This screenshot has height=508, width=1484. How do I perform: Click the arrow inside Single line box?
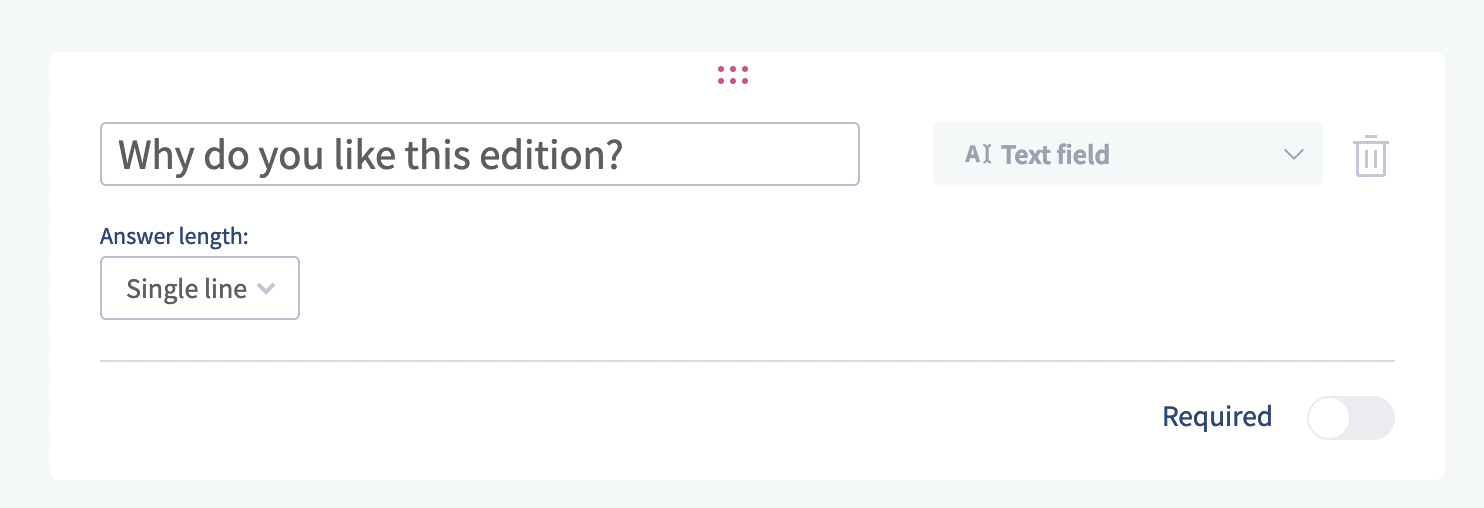pos(266,289)
